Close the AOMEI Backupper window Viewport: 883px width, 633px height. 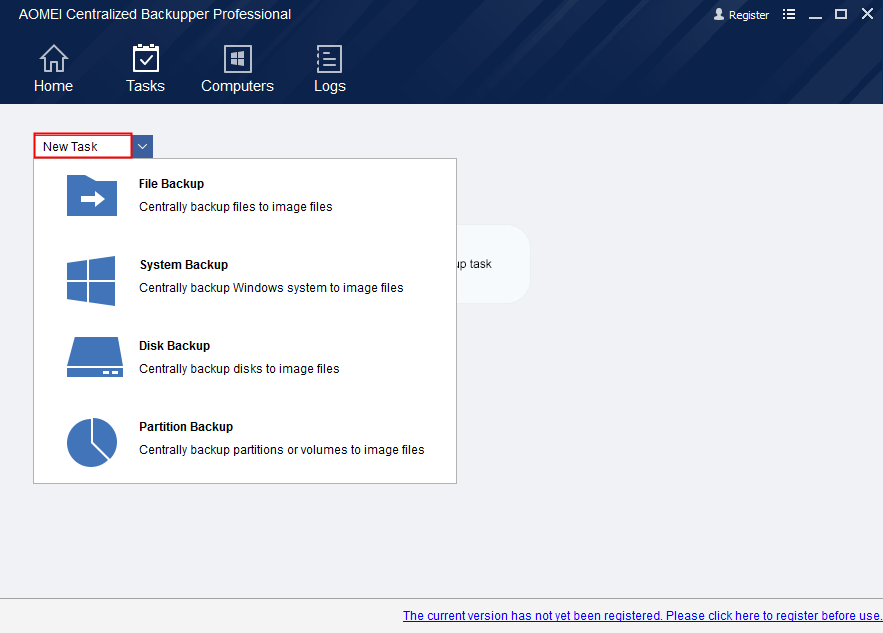click(867, 14)
